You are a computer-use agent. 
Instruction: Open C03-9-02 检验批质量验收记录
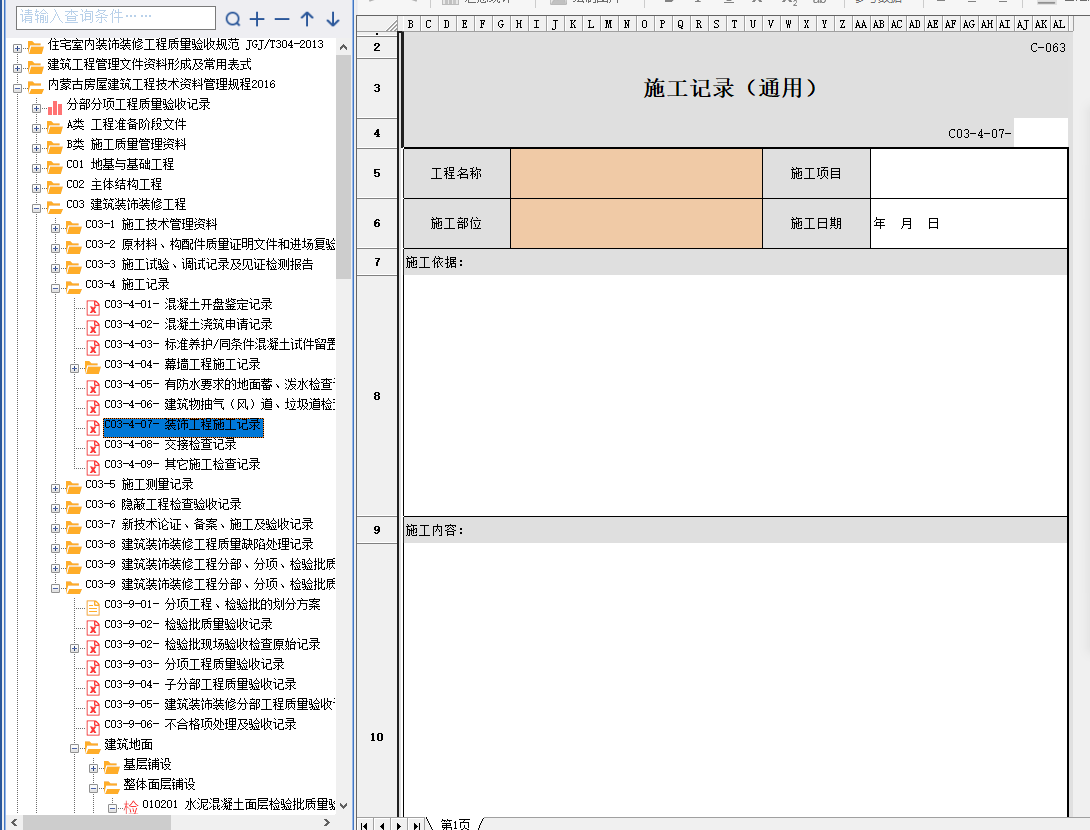188,625
